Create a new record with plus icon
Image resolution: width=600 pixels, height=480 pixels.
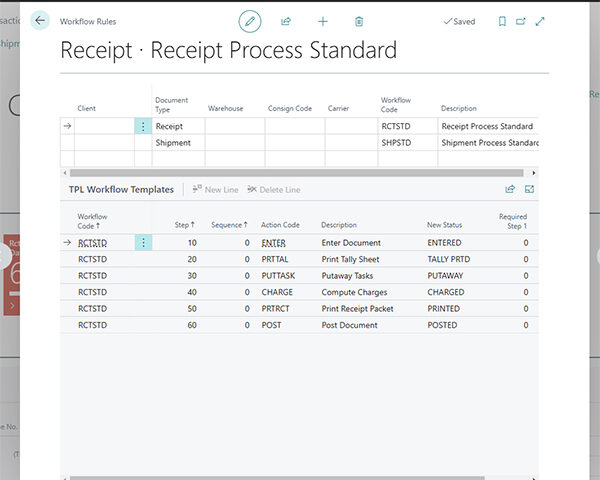click(322, 21)
